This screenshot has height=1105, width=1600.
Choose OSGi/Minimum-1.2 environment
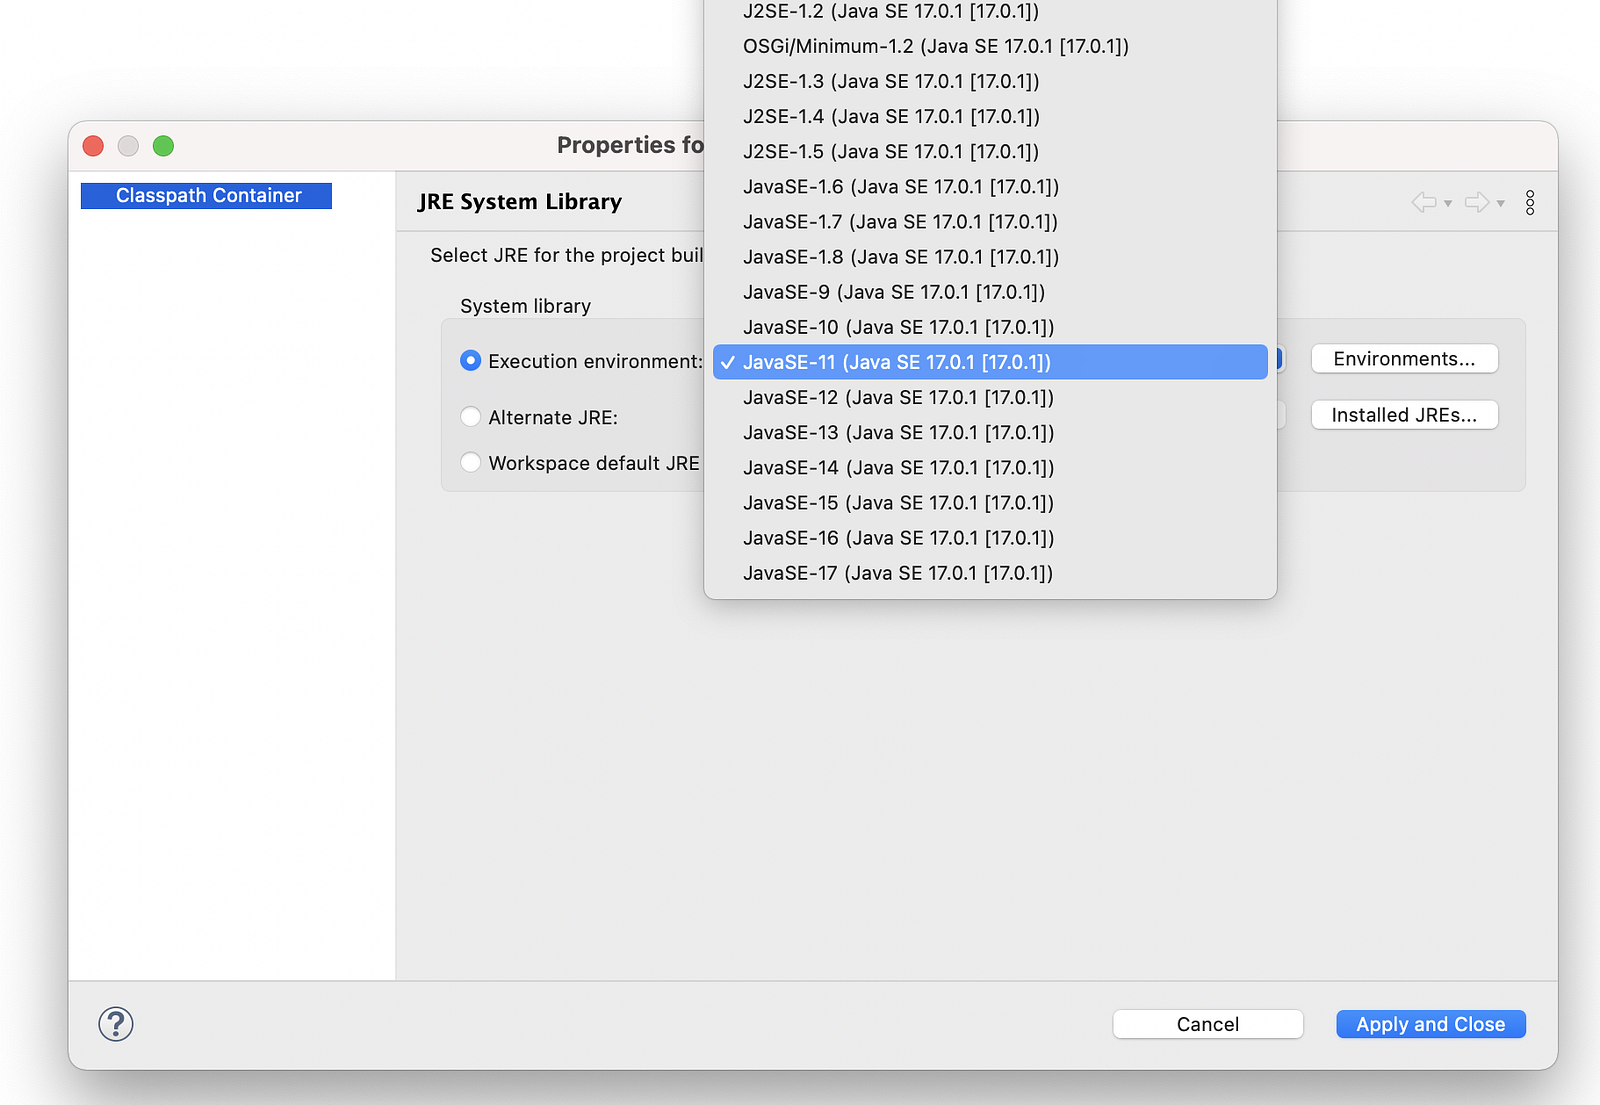click(990, 46)
